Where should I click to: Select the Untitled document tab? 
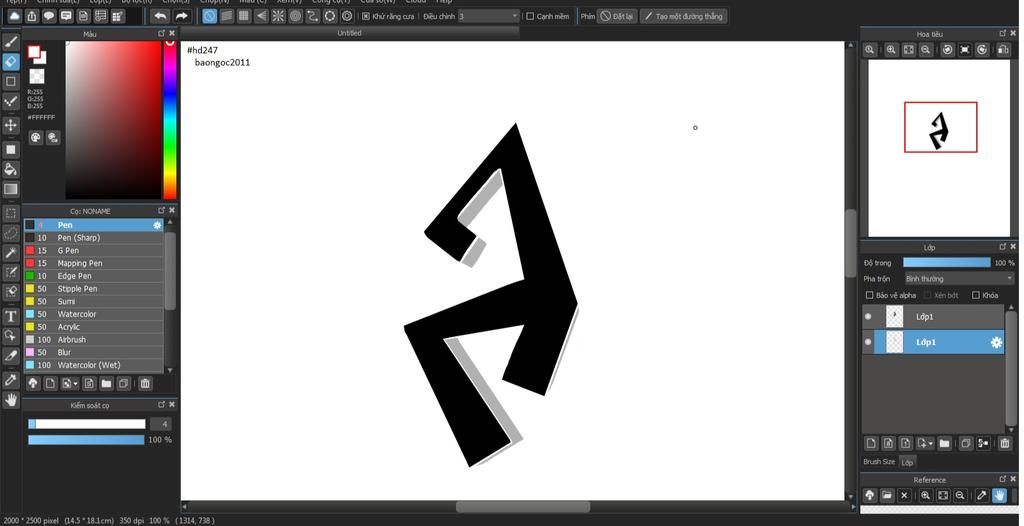pyautogui.click(x=349, y=33)
